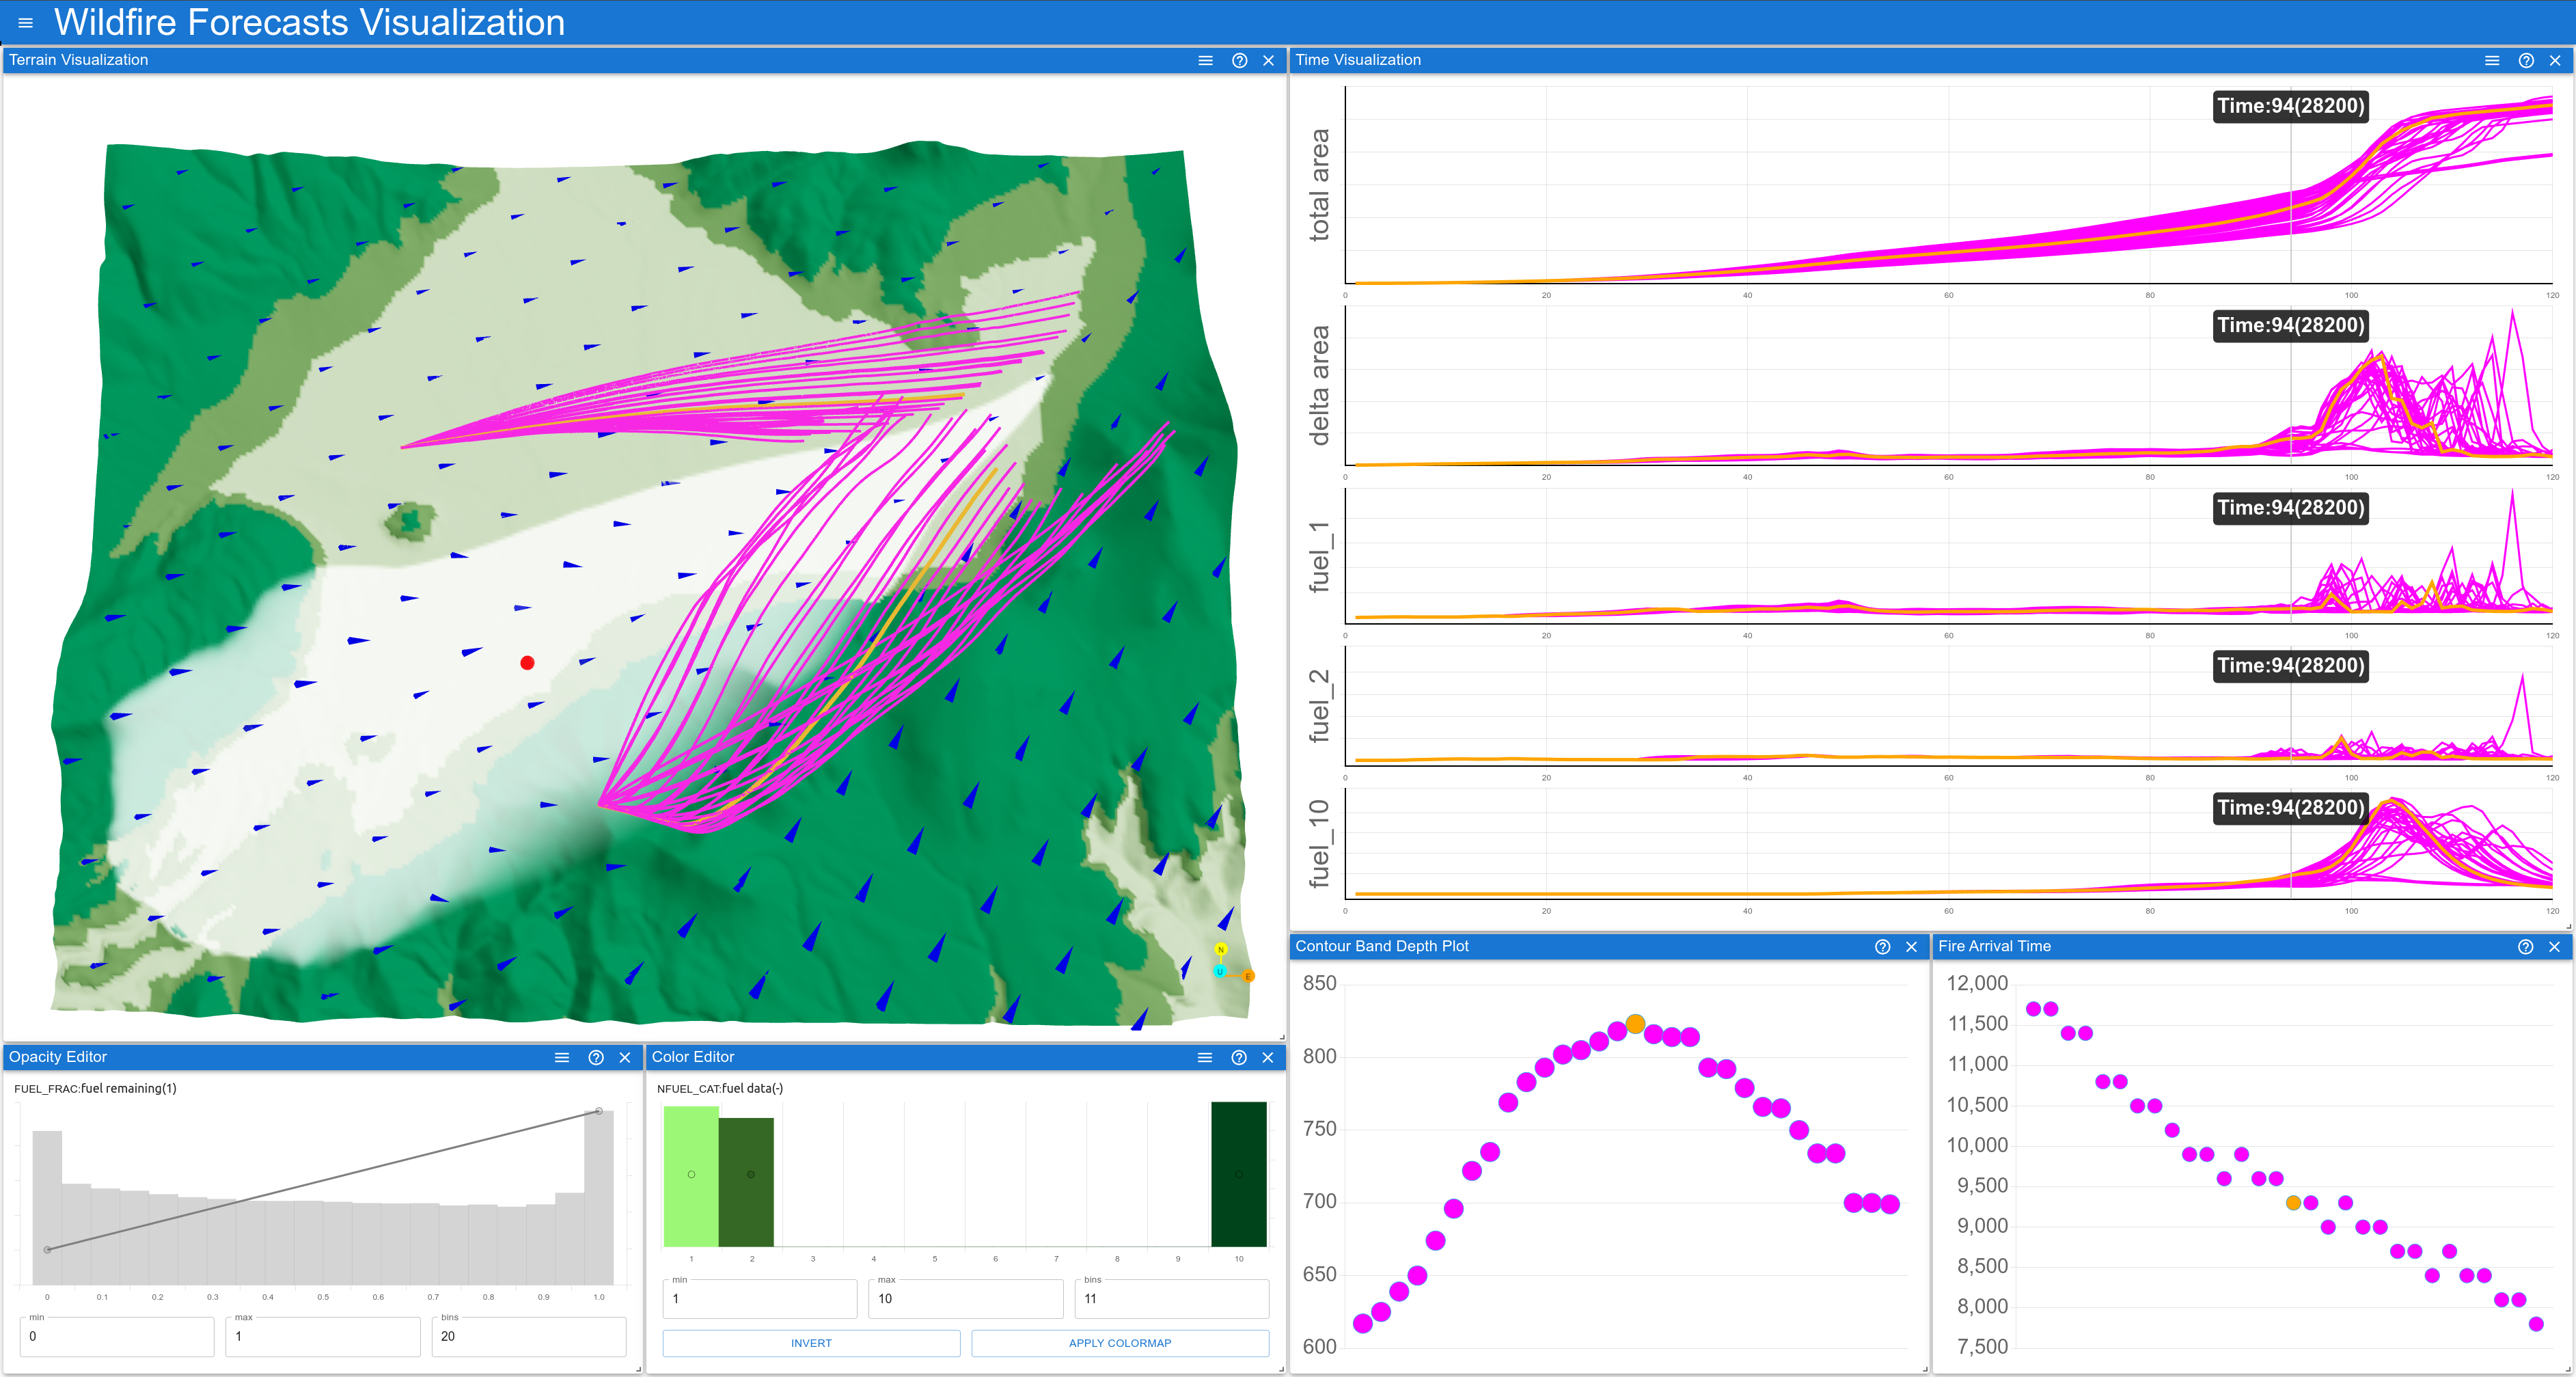Click Contour Band Depth Plot help icon

tap(1882, 946)
